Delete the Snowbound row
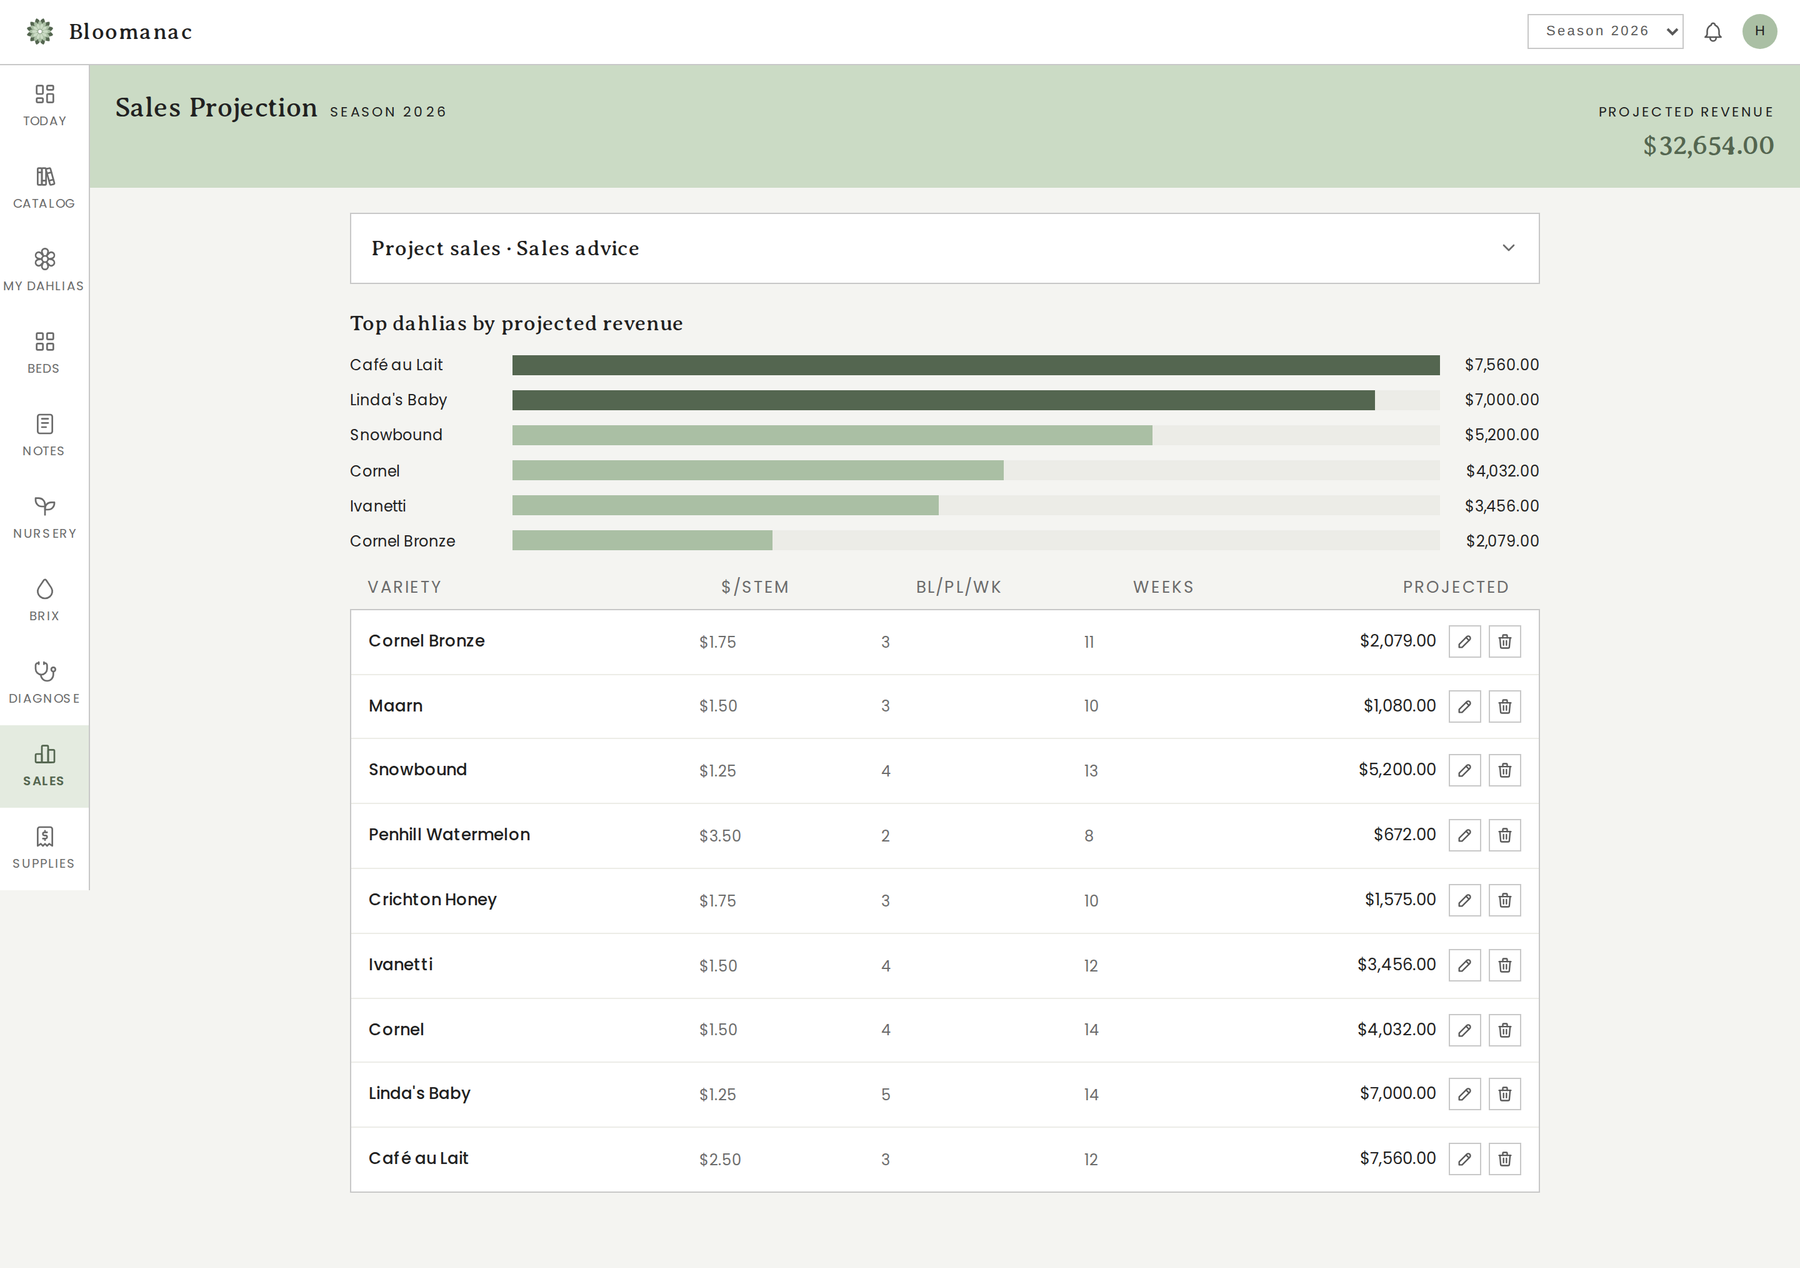Viewport: 1800px width, 1268px height. point(1505,770)
